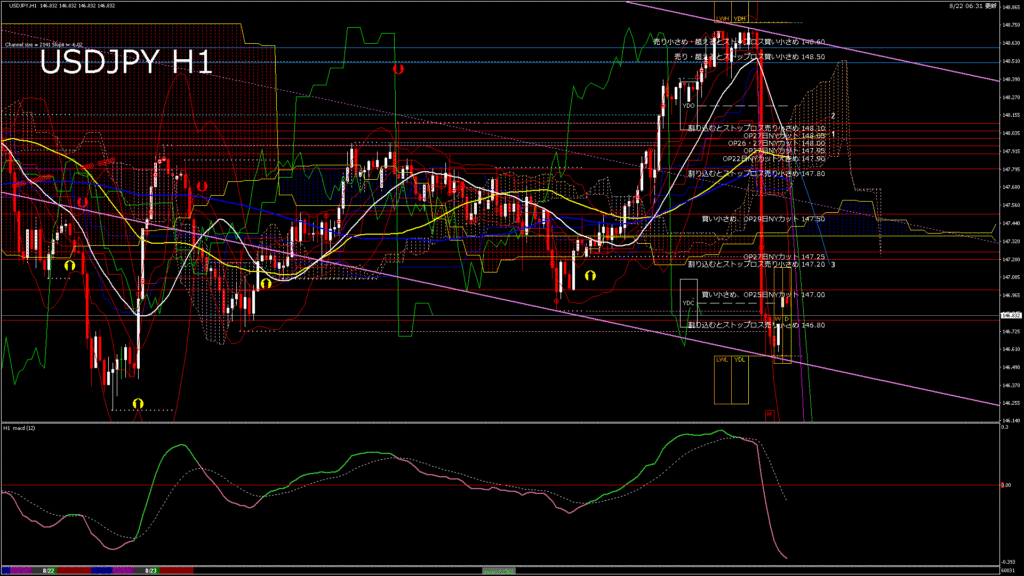Image resolution: width=1024 pixels, height=576 pixels.
Task: Select the YDL box marker
Action: [740, 359]
